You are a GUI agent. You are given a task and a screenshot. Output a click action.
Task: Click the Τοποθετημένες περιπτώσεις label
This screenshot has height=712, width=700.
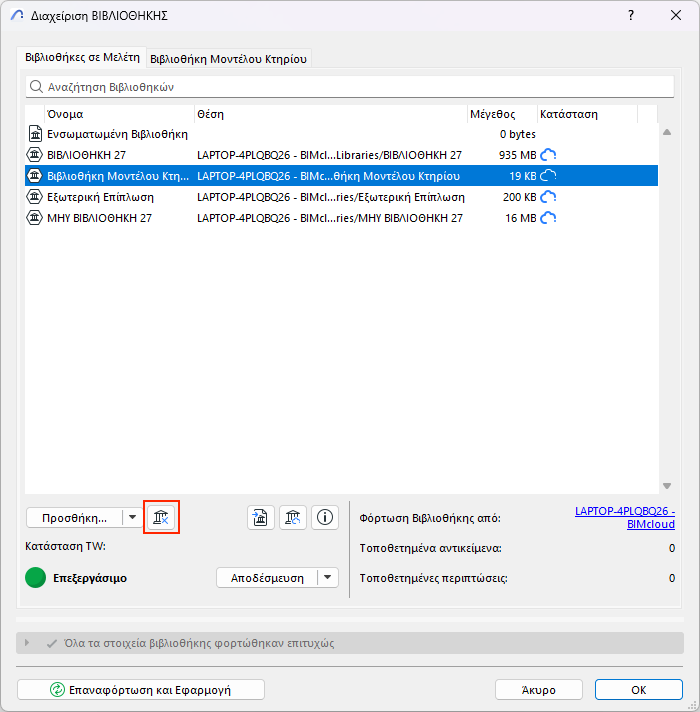tap(434, 578)
